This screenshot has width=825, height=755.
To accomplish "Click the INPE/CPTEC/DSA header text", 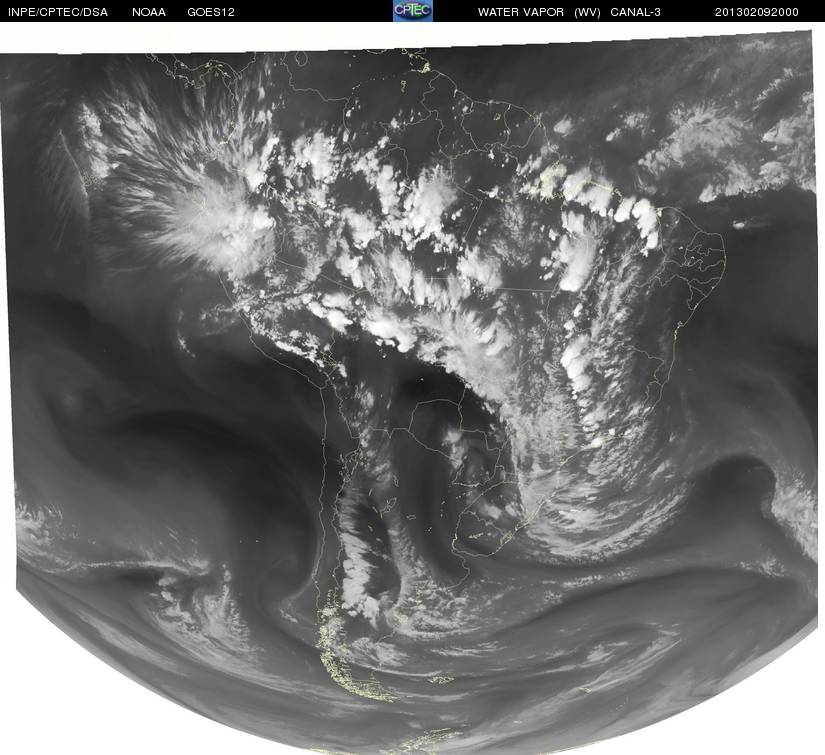I will (57, 12).
